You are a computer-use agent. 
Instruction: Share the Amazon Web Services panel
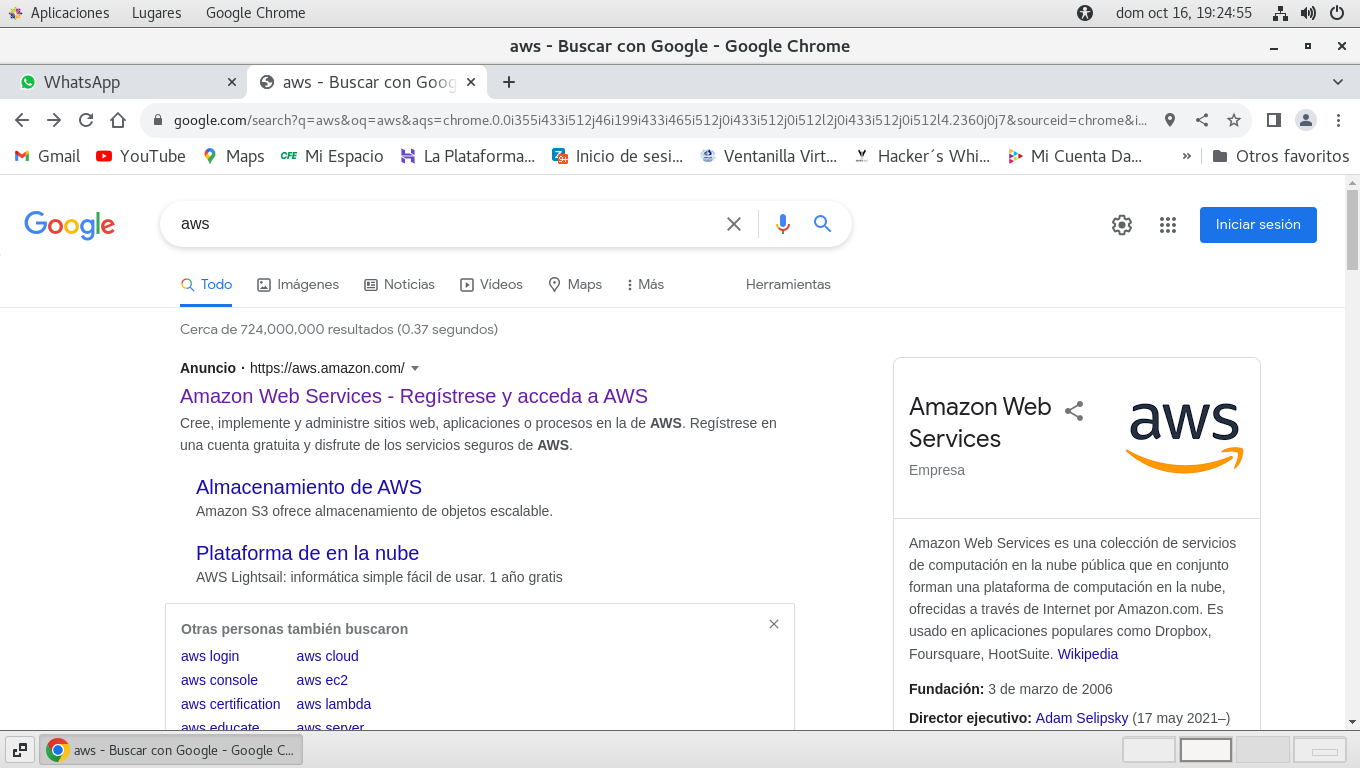[x=1074, y=411]
